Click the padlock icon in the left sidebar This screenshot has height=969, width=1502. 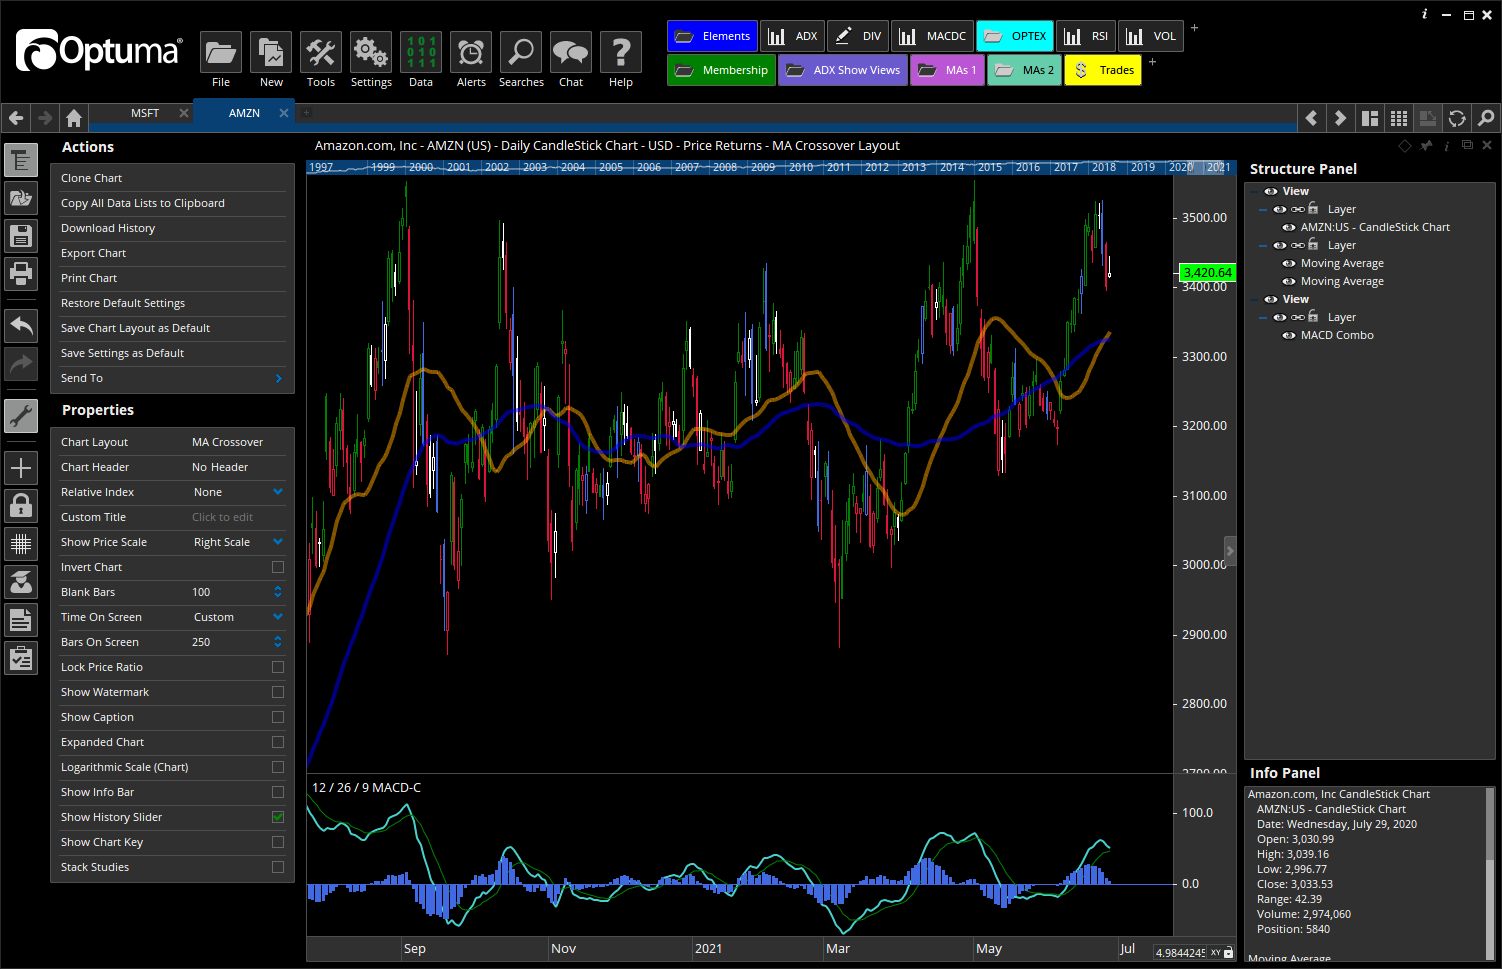click(x=21, y=506)
